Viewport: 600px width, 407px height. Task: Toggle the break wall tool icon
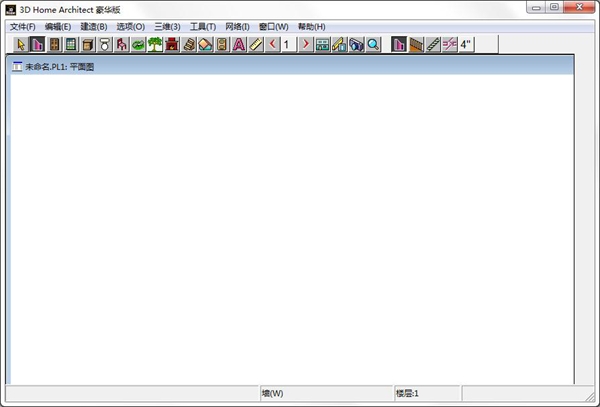tap(449, 44)
